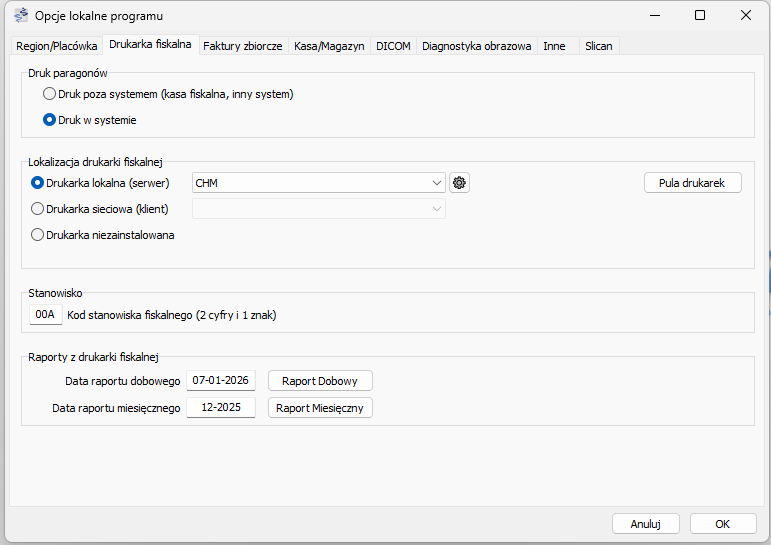This screenshot has width=771, height=545.
Task: Click the 'Pula drukarek' button
Action: tap(692, 183)
